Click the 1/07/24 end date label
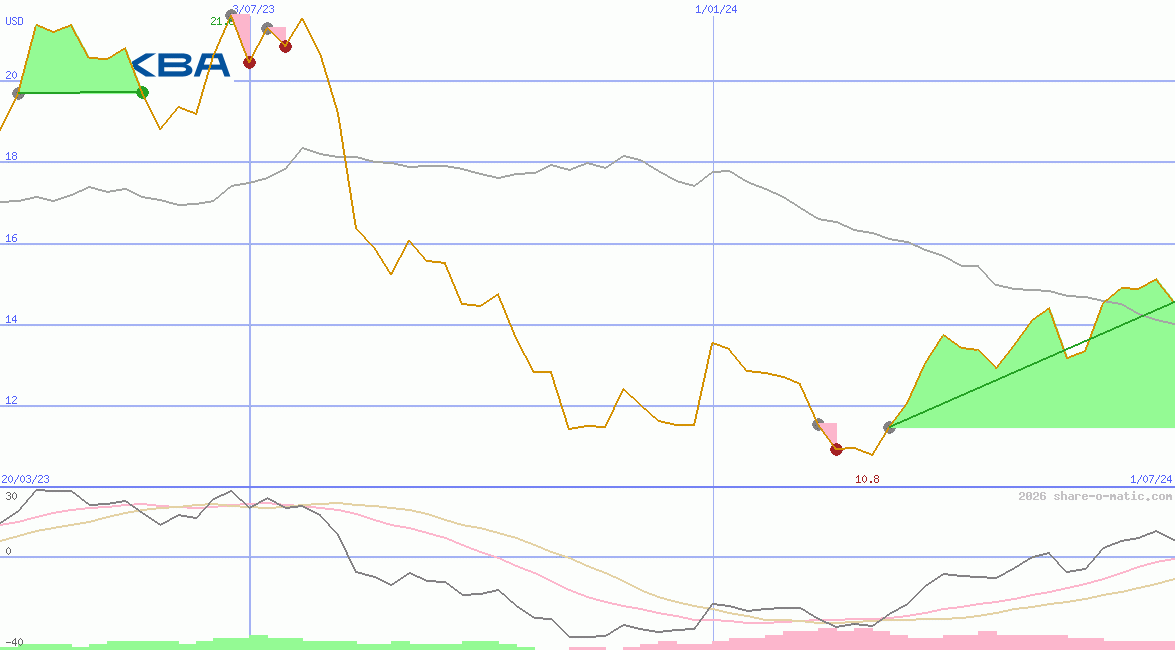Viewport: 1175px width, 650px height. tap(1150, 480)
